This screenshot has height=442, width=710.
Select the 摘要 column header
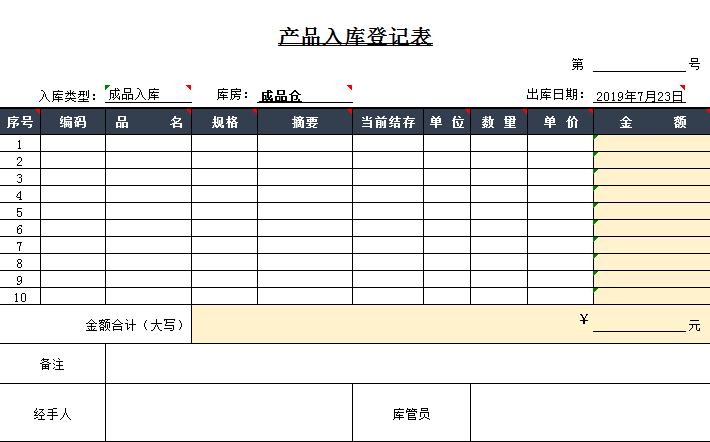(x=304, y=122)
